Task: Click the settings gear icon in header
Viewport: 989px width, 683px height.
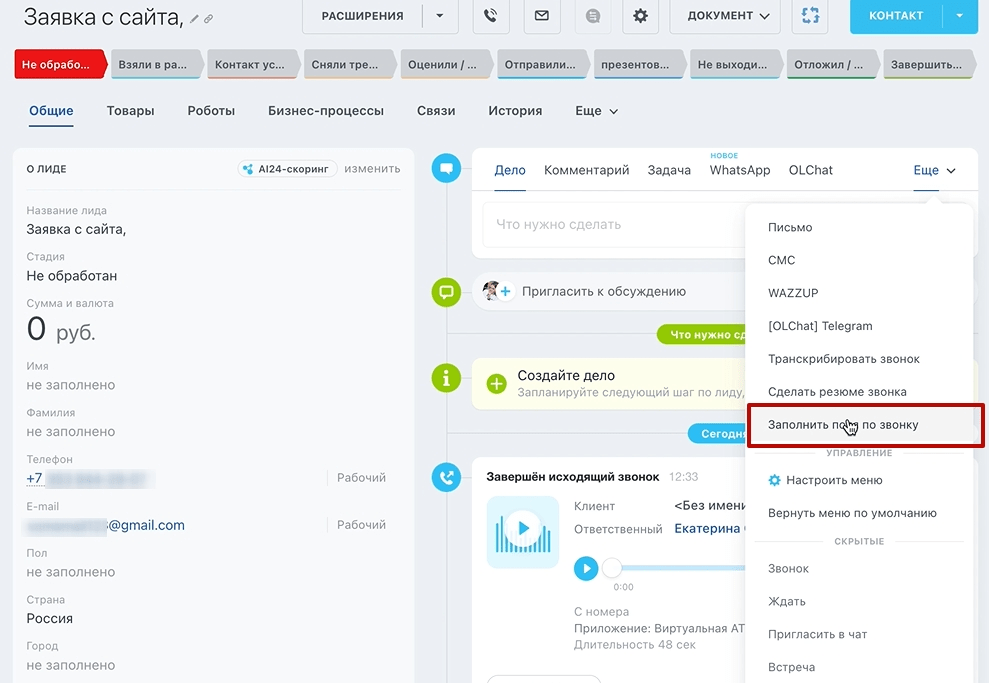Action: [x=640, y=16]
